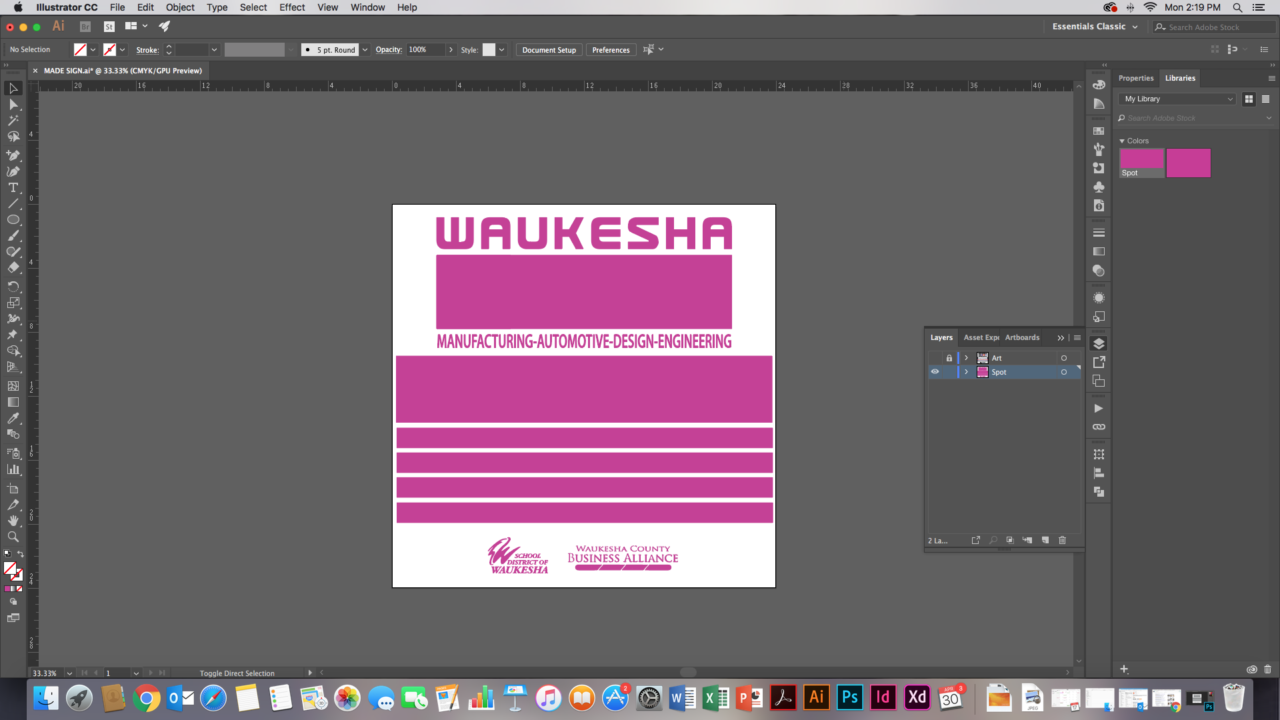The height and width of the screenshot is (720, 1280).
Task: Open the Effect menu
Action: coord(292,7)
